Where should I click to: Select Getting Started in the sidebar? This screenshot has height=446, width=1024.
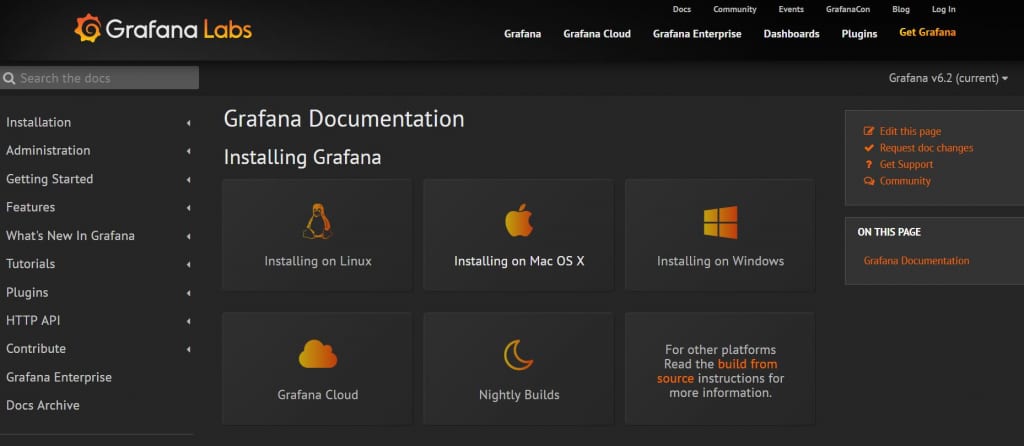point(50,179)
